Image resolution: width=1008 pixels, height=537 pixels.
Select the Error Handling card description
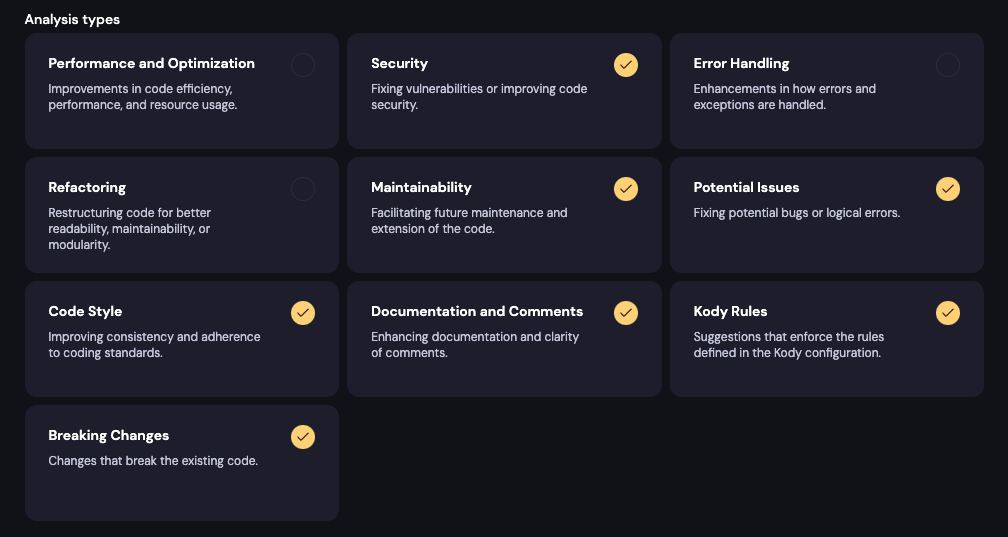click(x=784, y=96)
